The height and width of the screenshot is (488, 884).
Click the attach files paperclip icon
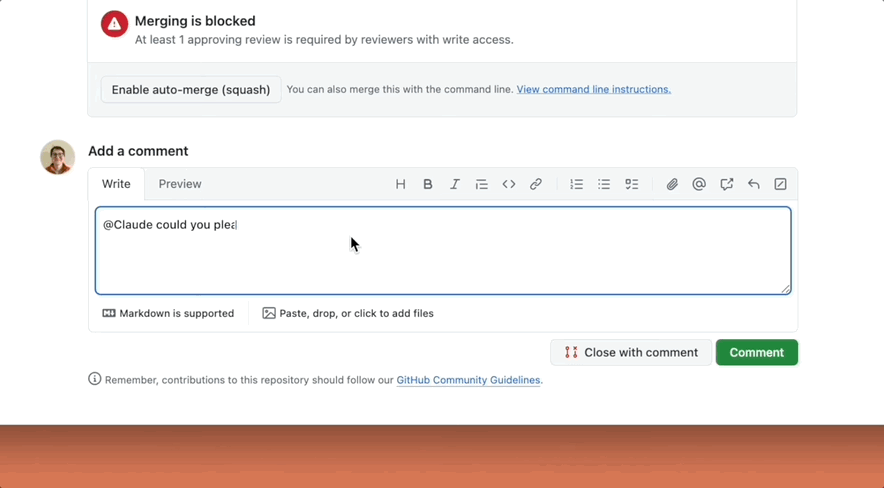click(x=672, y=184)
